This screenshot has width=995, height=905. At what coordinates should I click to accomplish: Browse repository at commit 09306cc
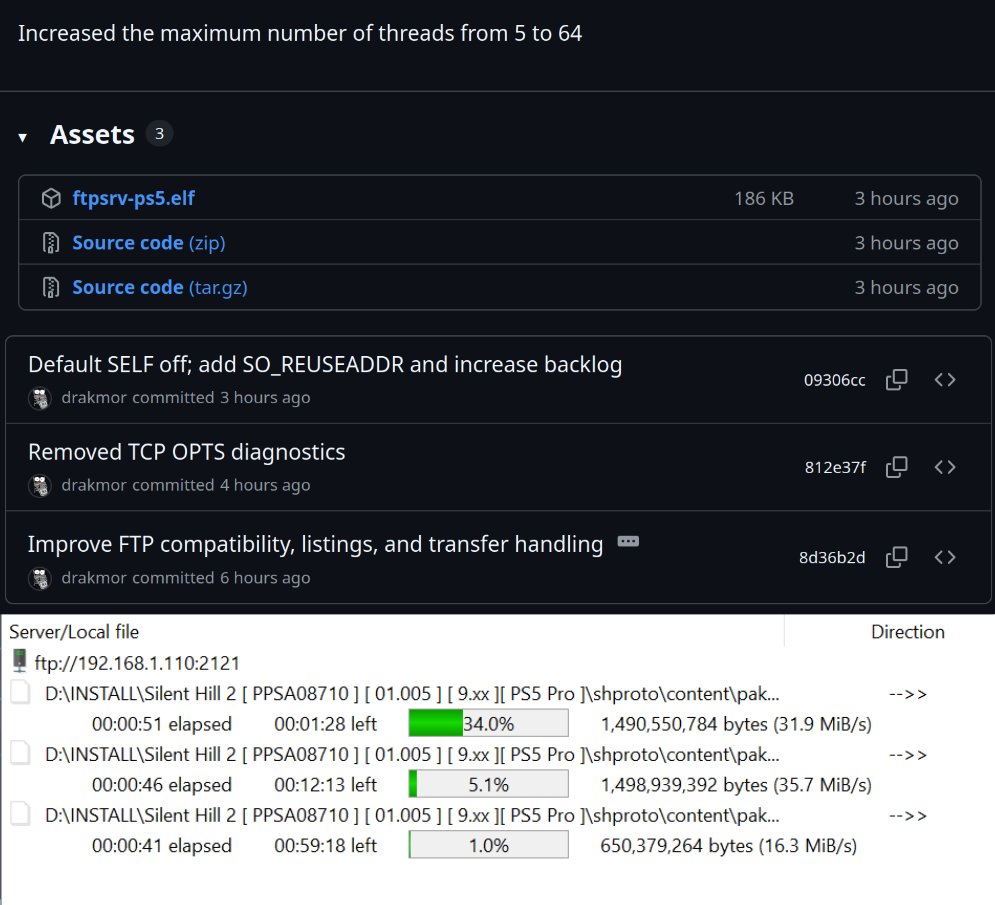[945, 380]
